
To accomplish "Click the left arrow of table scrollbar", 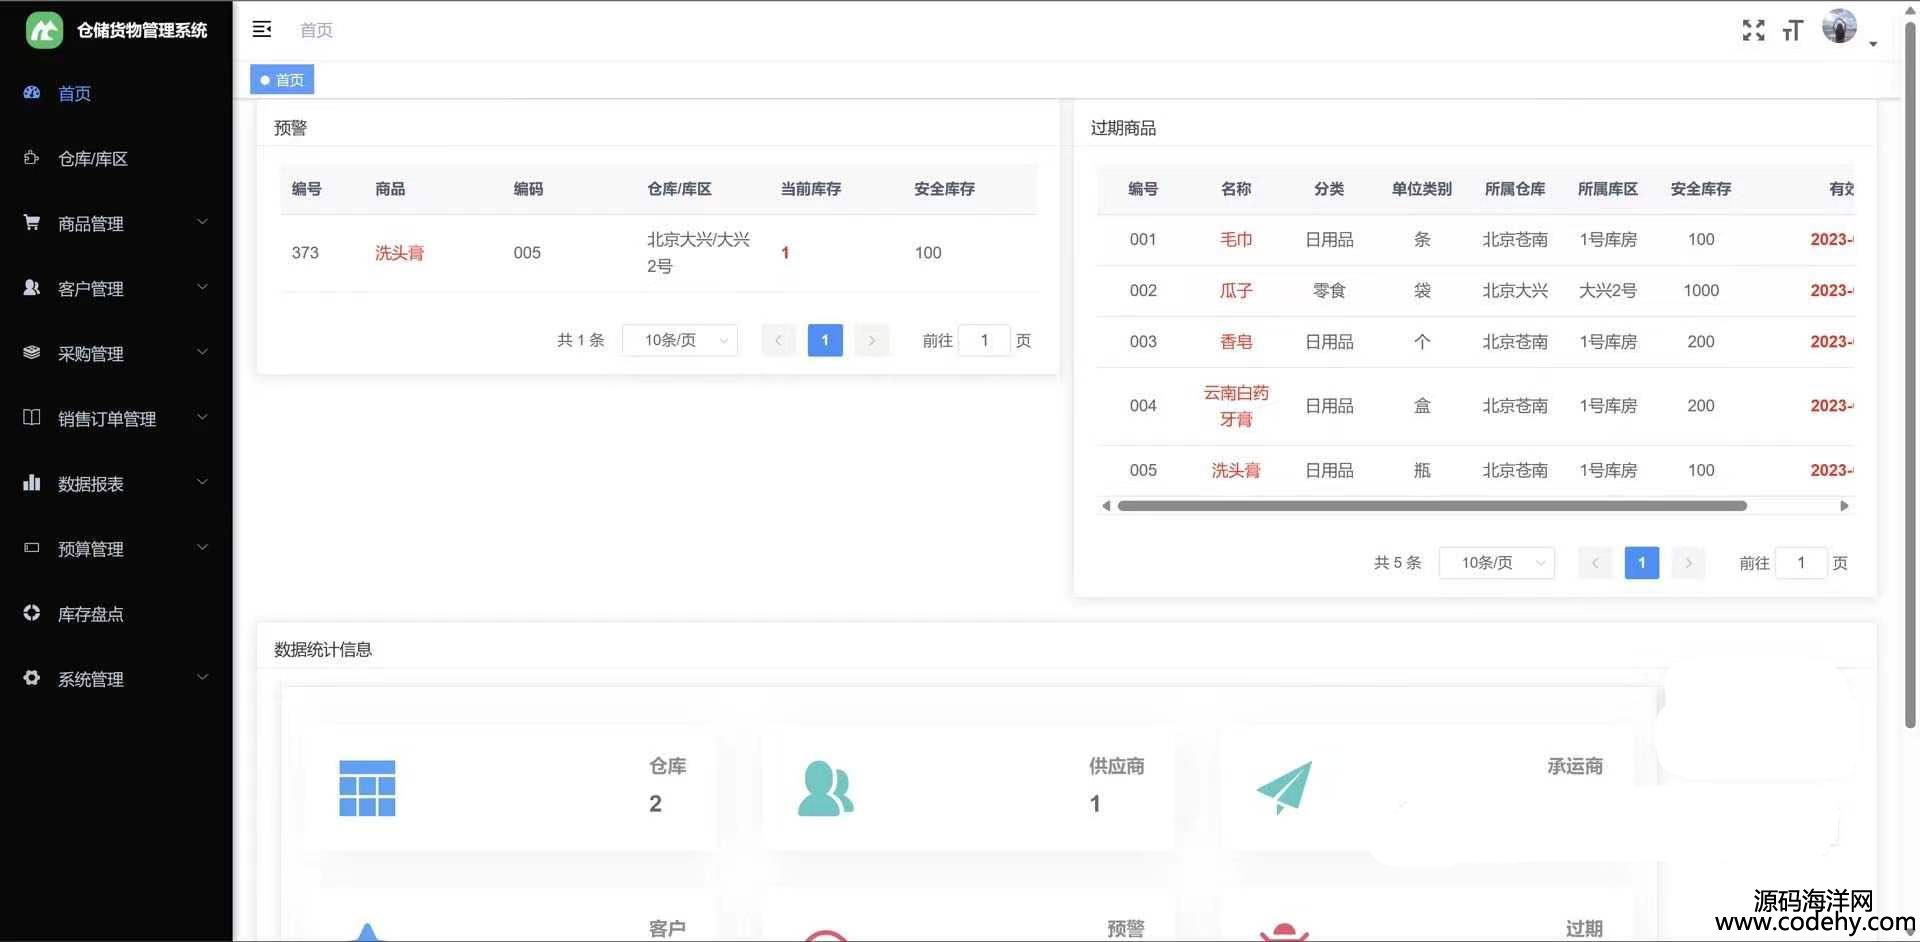I will [x=1105, y=506].
